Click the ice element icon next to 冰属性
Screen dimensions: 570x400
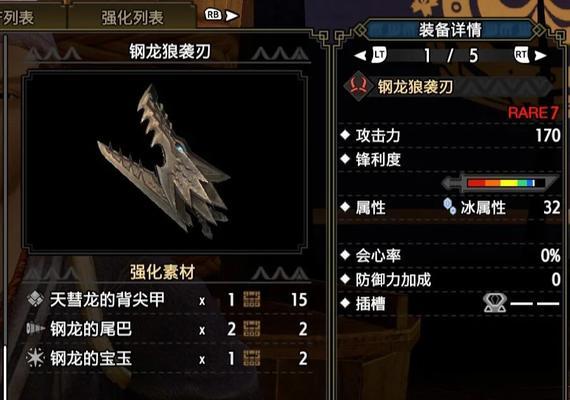pos(450,206)
